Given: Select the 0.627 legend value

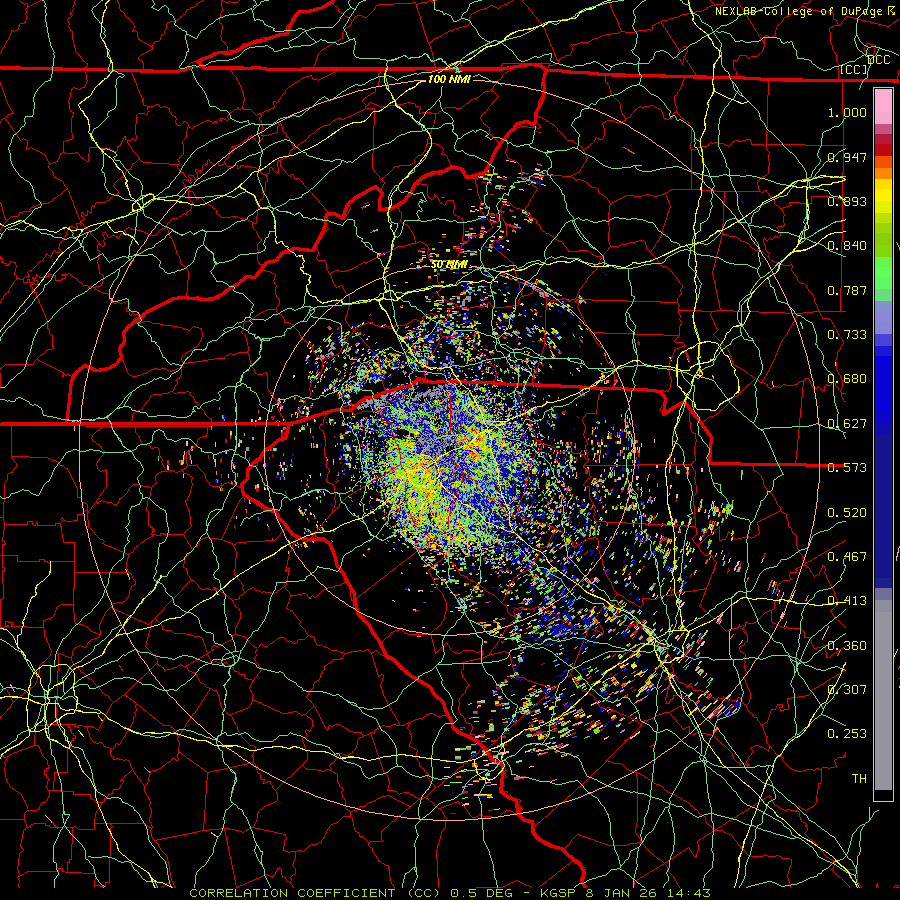Looking at the screenshot, I should (847, 424).
